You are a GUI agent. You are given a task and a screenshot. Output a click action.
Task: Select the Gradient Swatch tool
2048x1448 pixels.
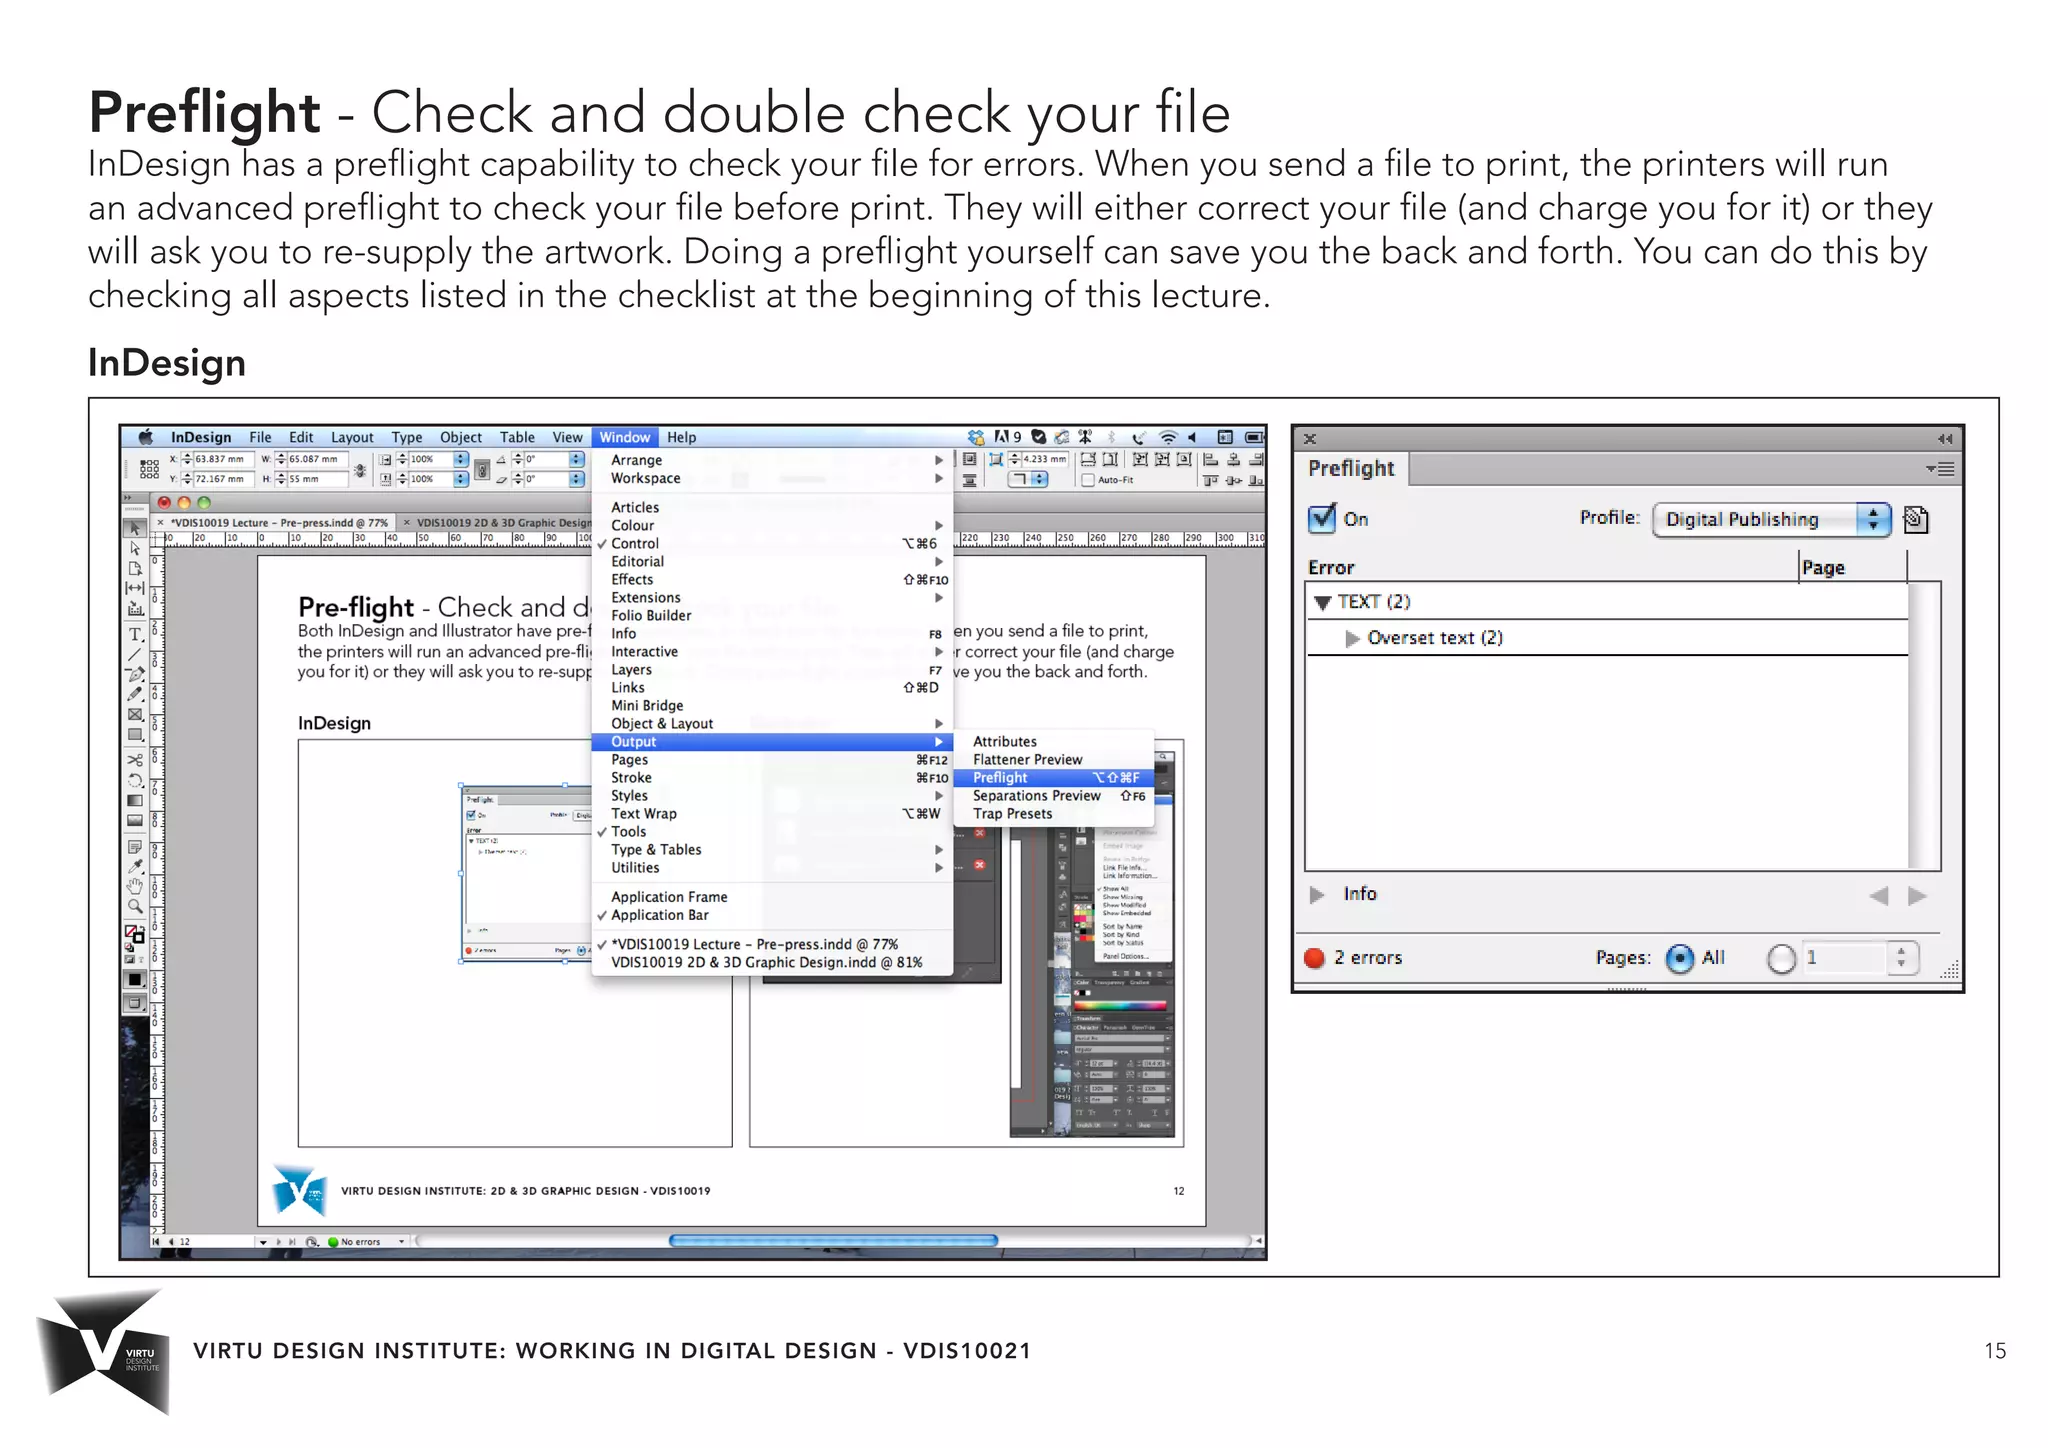pos(134,800)
